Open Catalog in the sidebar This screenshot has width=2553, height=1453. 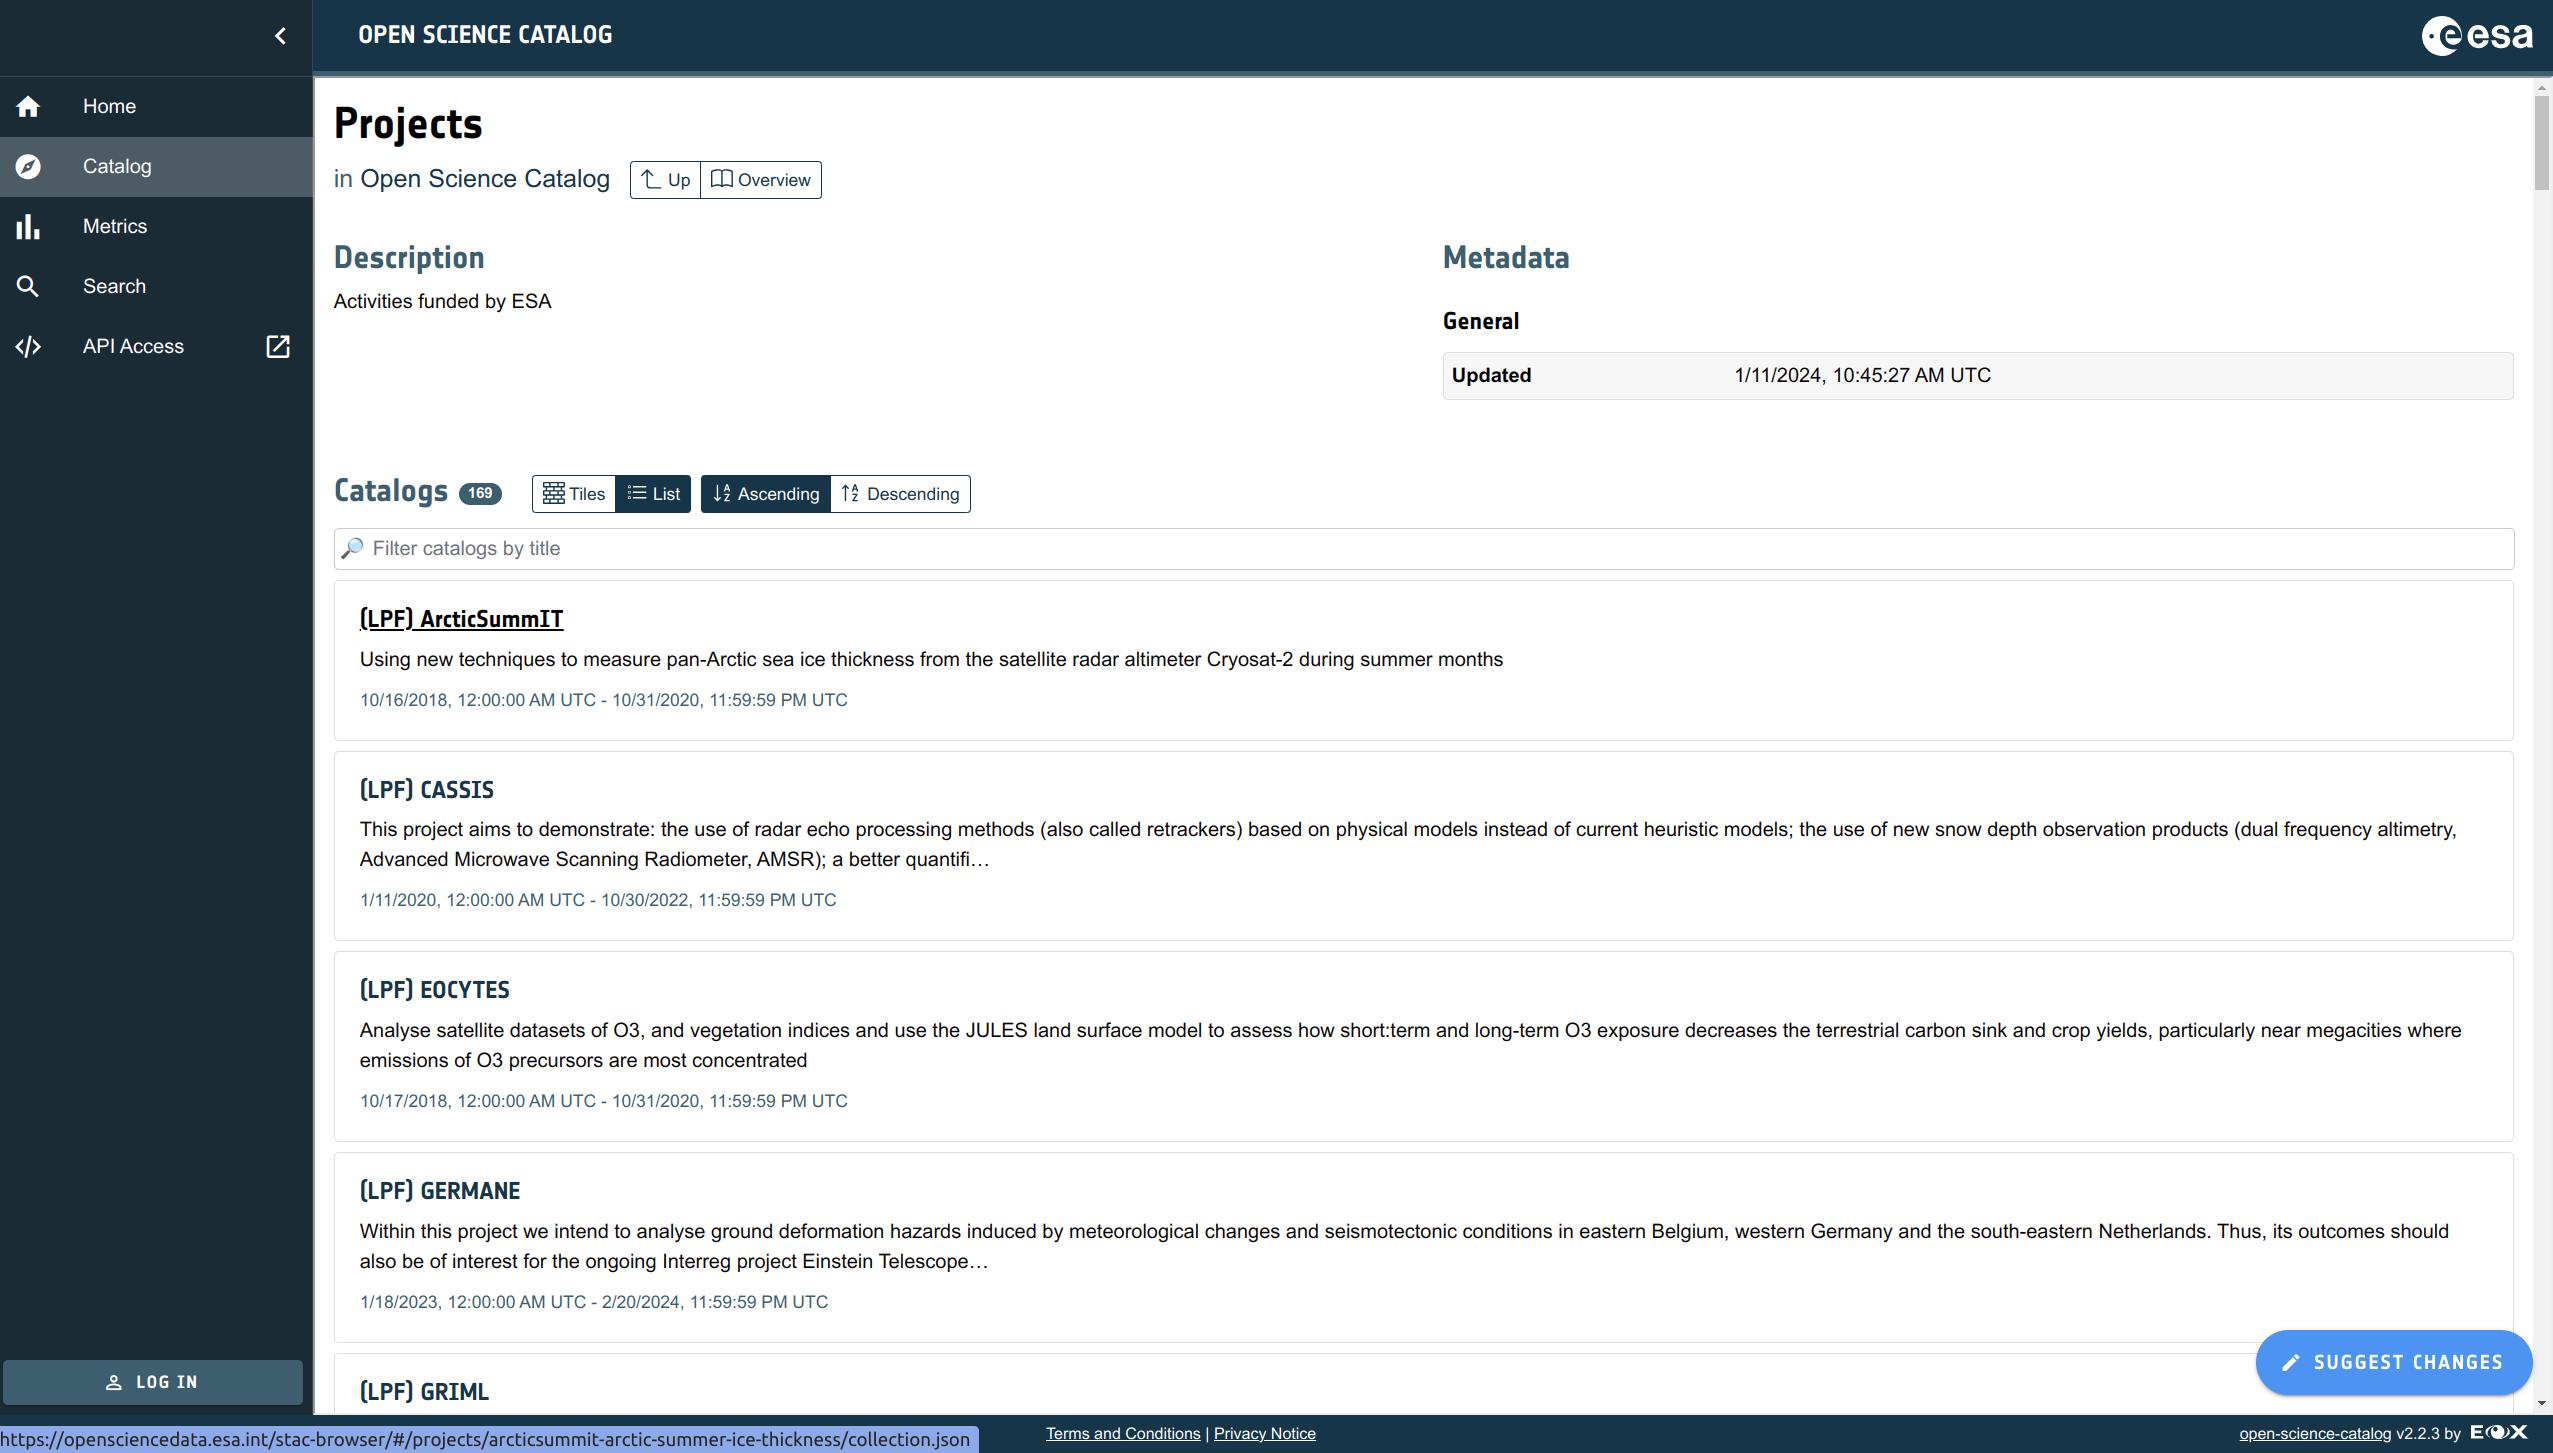(156, 166)
